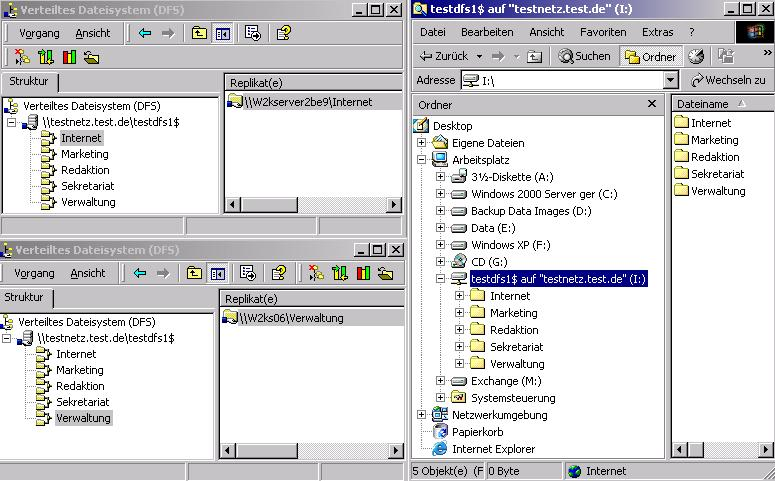Viewport: 775px width, 481px height.
Task: Collapse Arbeitsplatz node in folder tree
Action: coord(421,160)
